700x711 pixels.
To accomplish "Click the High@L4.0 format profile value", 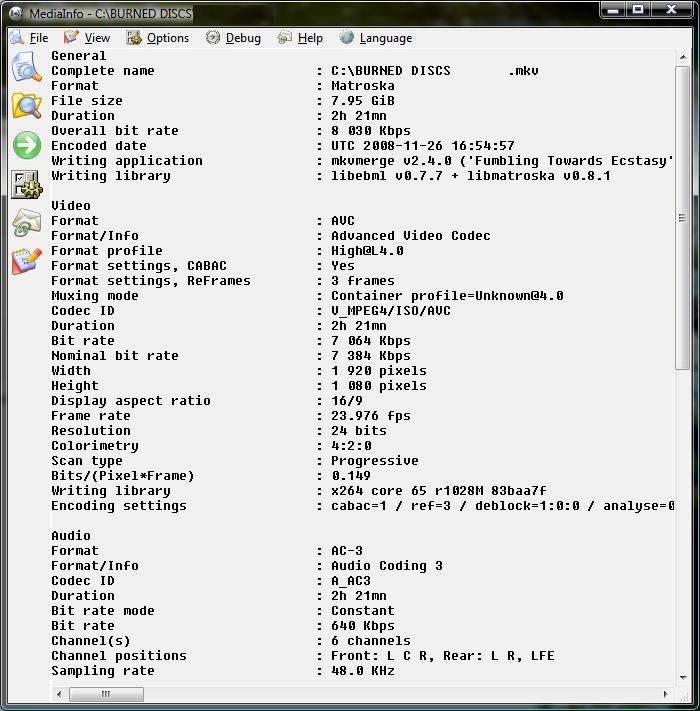I will (x=367, y=251).
